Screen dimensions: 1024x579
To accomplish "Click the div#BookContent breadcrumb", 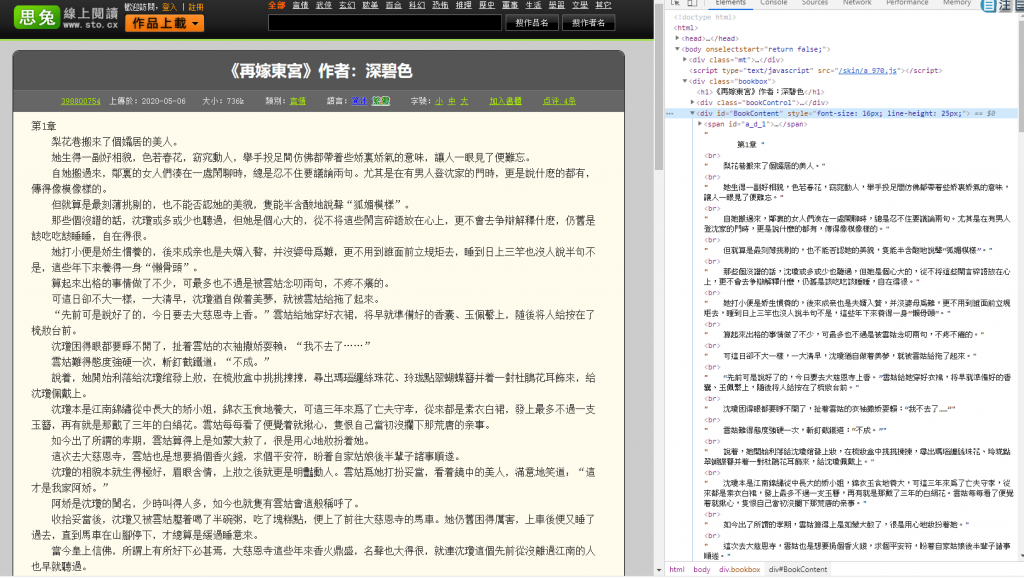I will click(x=798, y=570).
